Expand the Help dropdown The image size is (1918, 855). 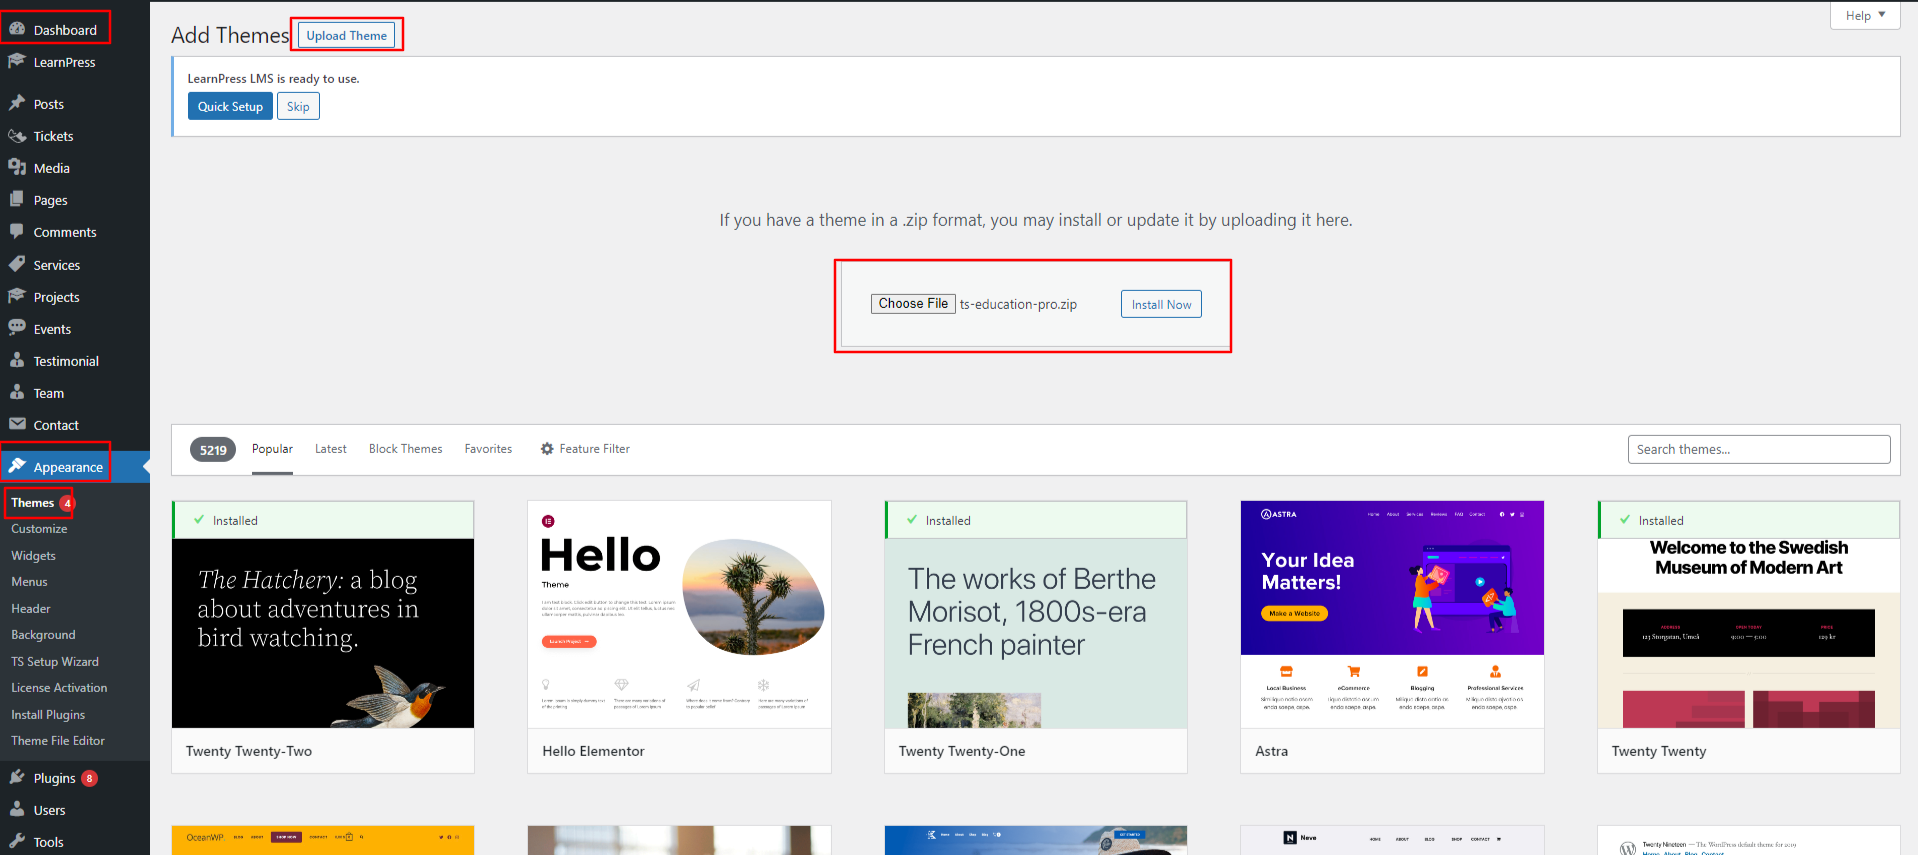(x=1865, y=15)
